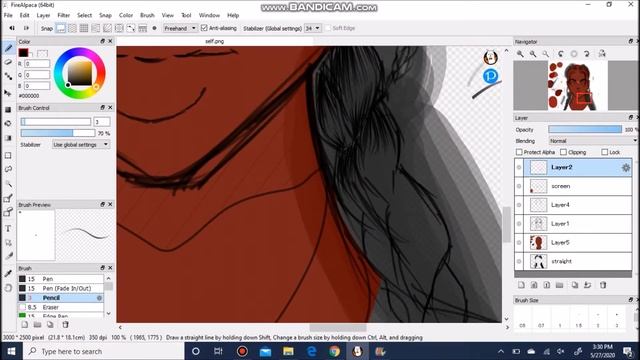
Task: Select the Magic Wand tool
Action: tap(8, 184)
